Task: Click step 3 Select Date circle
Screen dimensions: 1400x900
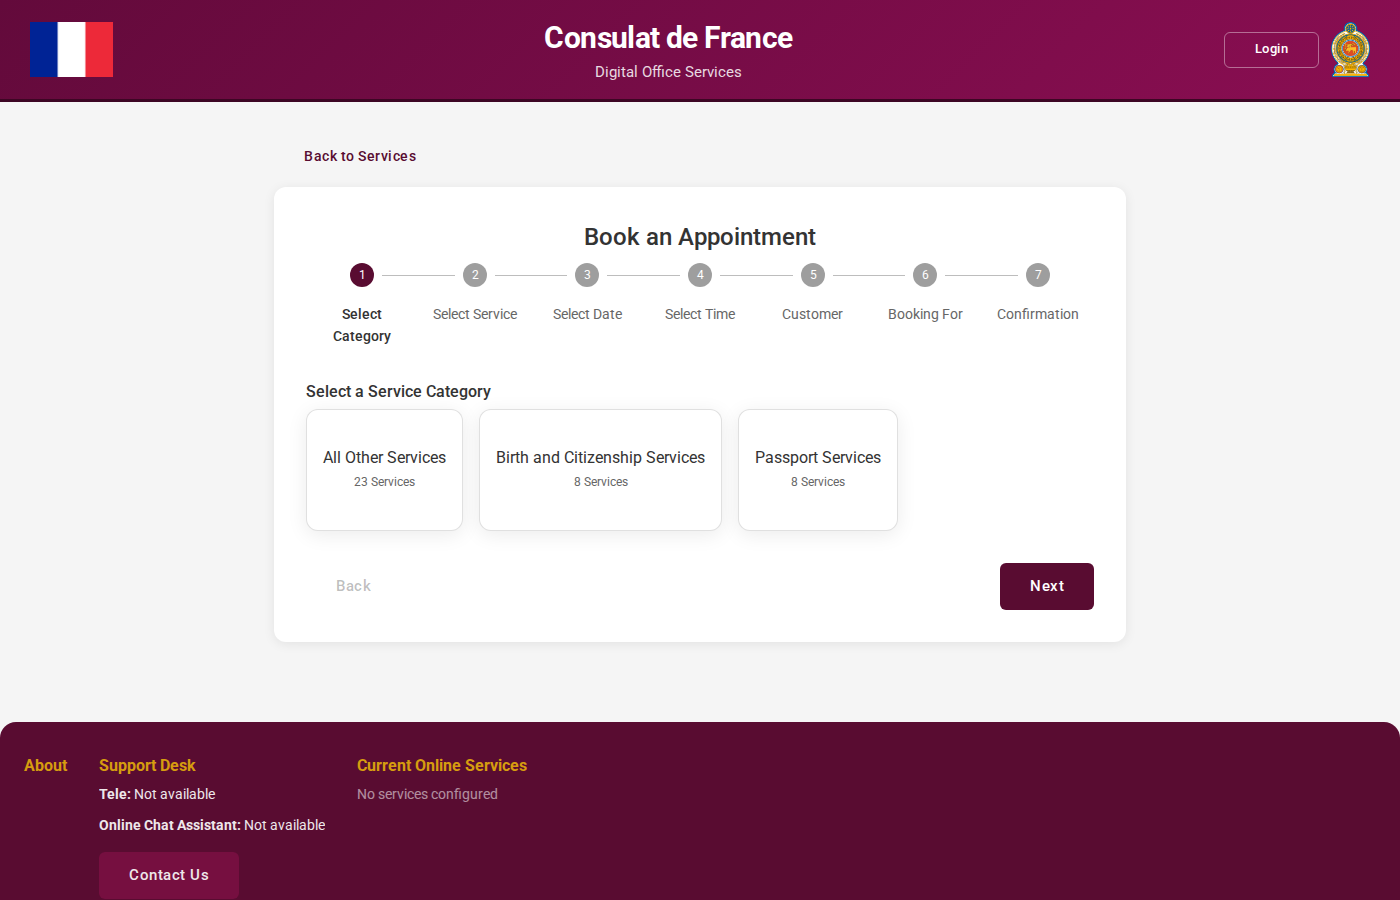Action: 587,275
